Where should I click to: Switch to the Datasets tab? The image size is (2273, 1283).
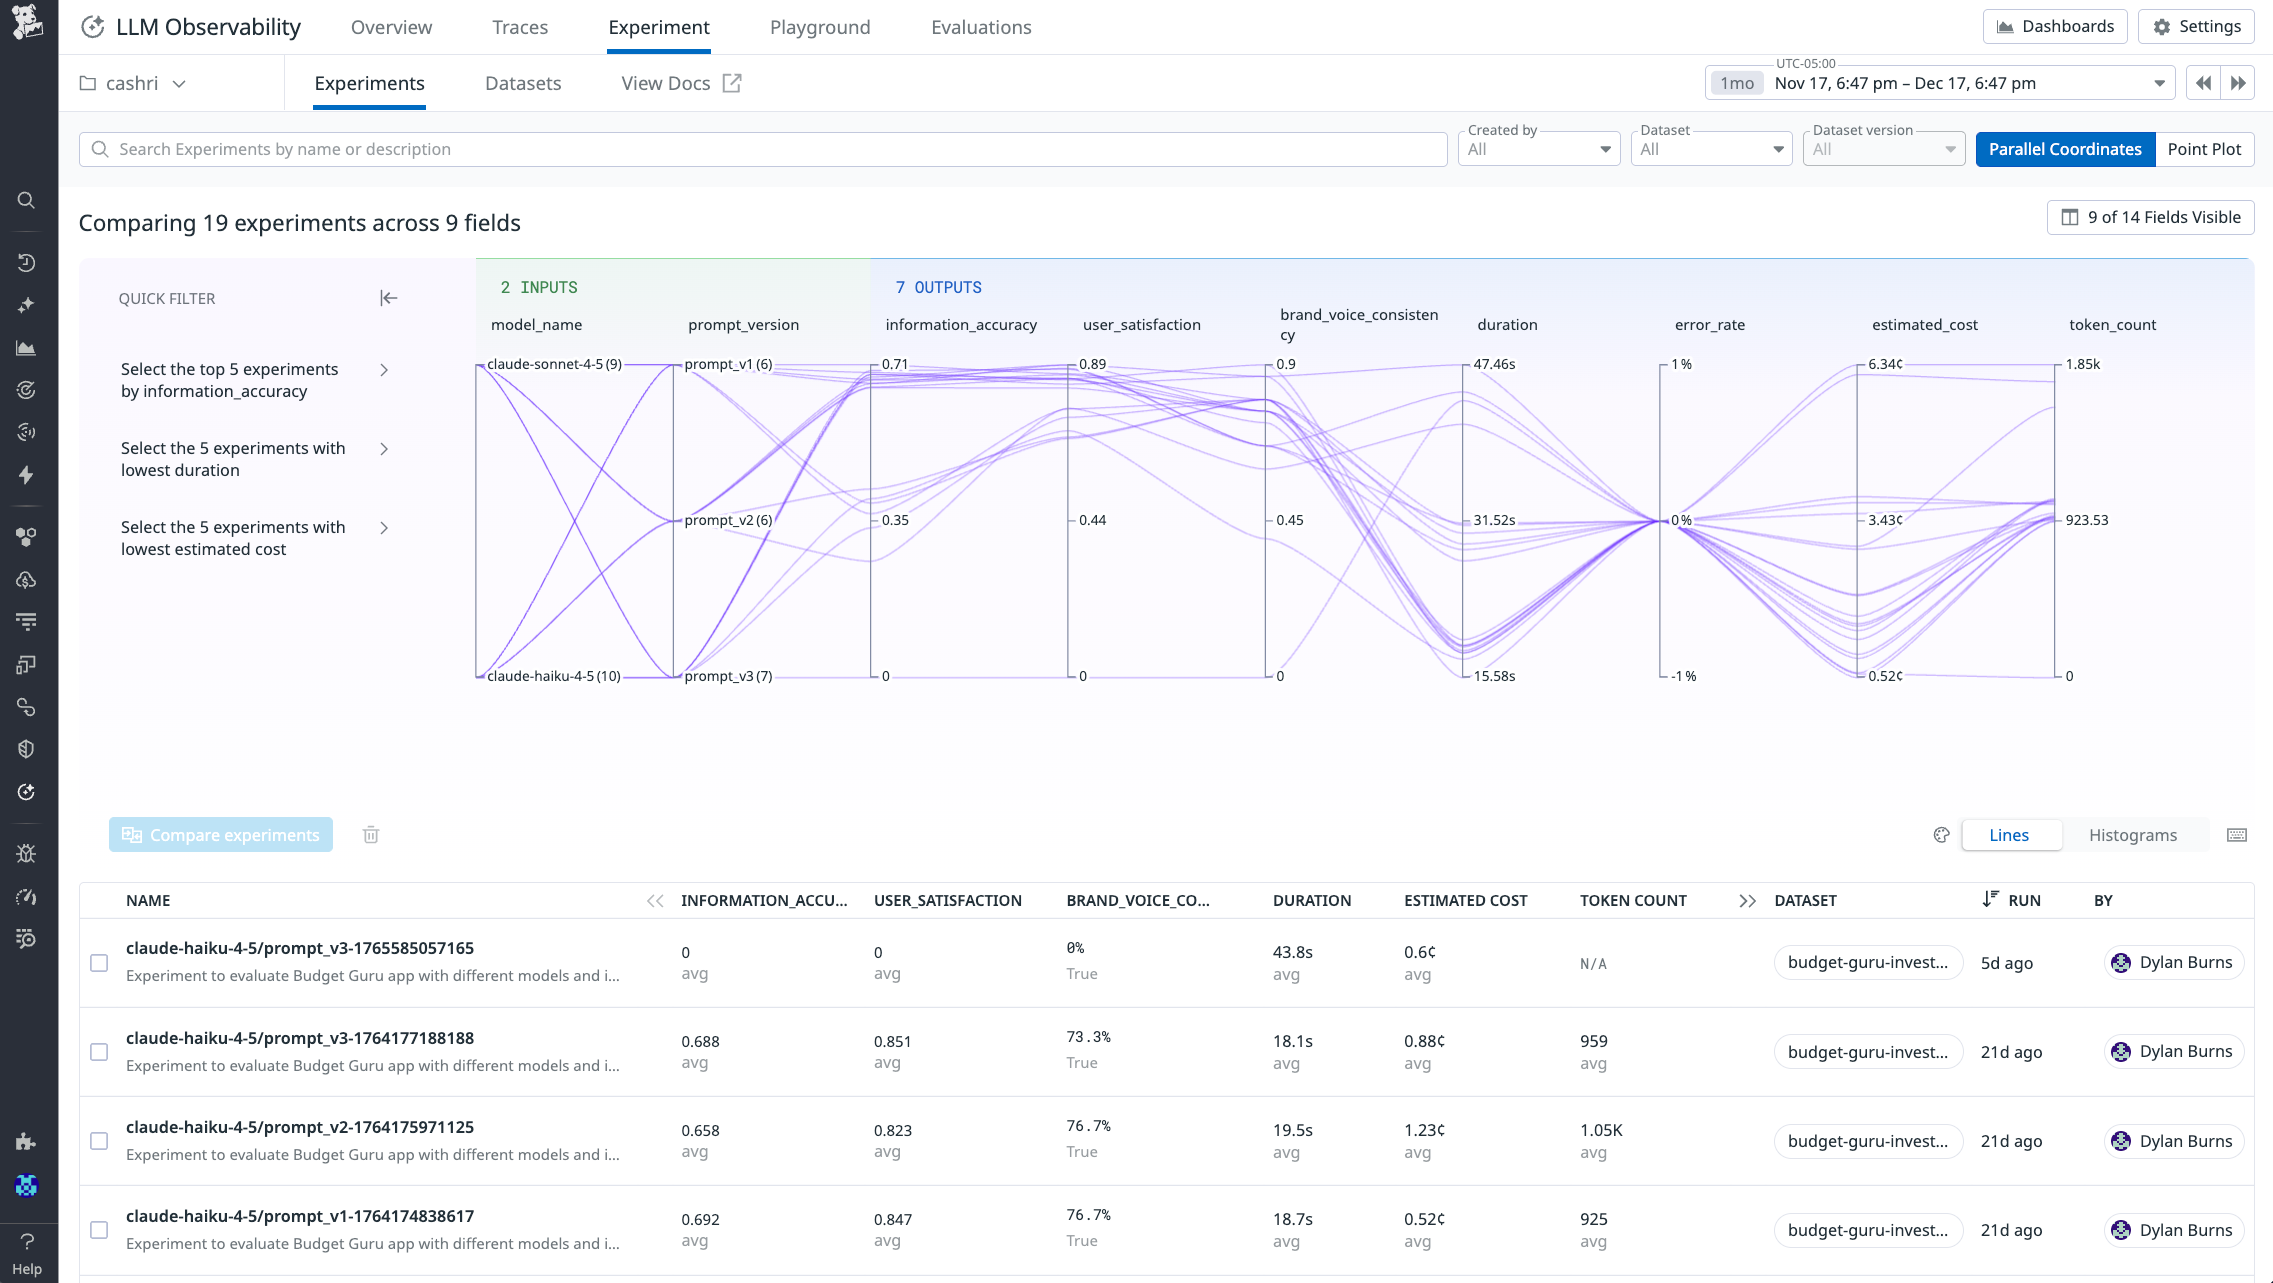tap(523, 83)
